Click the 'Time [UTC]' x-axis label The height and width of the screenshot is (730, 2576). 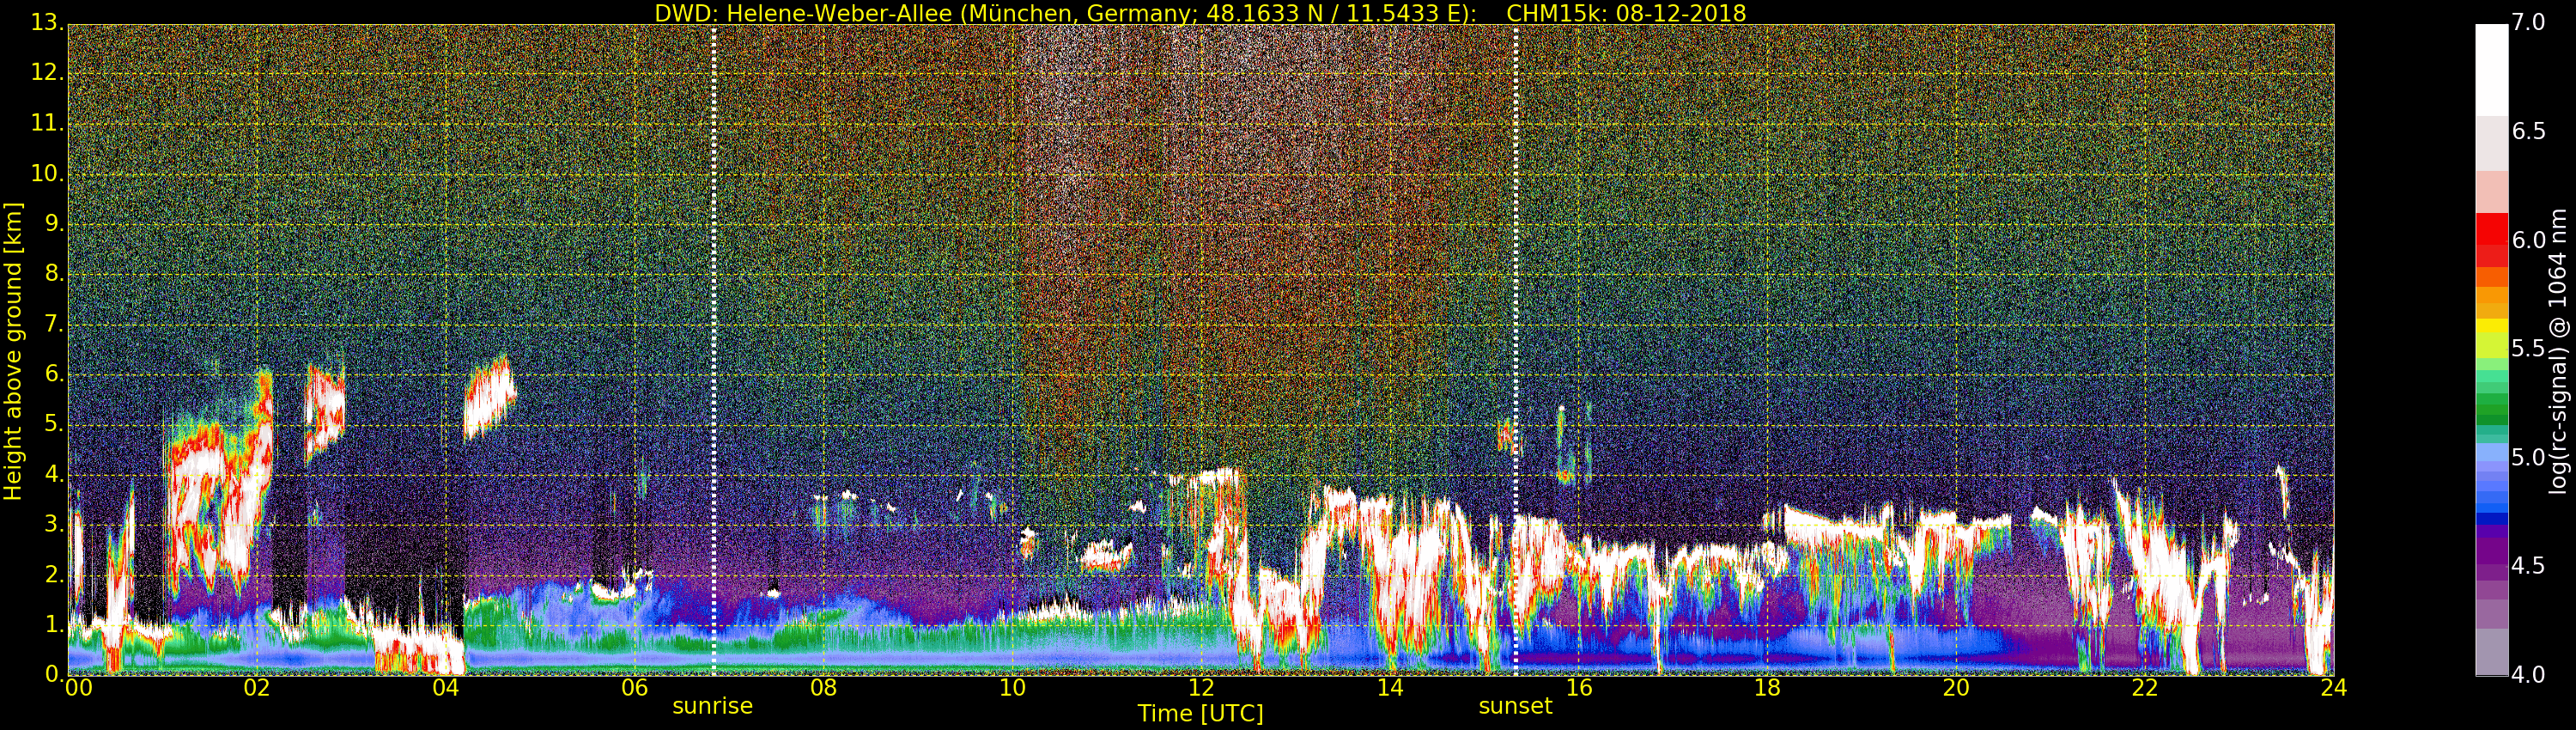click(x=1200, y=714)
